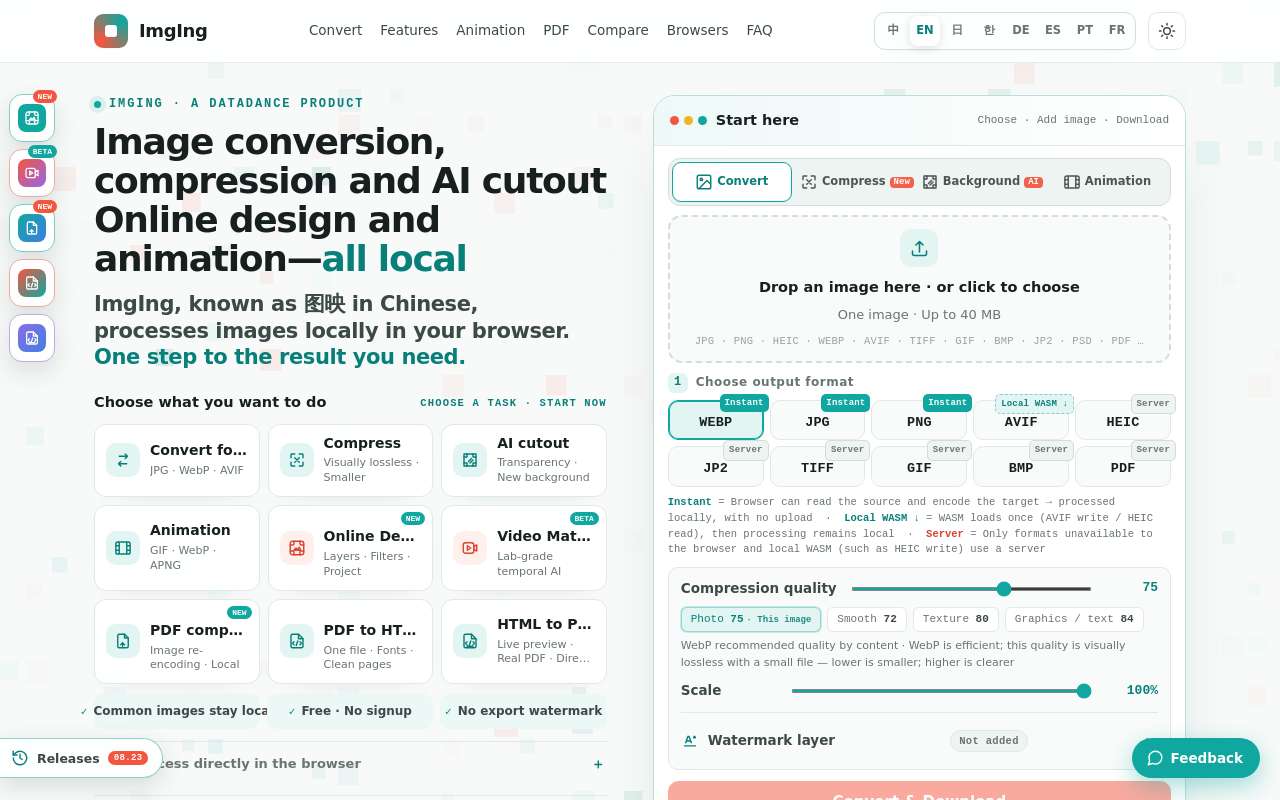This screenshot has height=800, width=1280.
Task: Click the ImgIng brand name link
Action: pyautogui.click(x=173, y=31)
